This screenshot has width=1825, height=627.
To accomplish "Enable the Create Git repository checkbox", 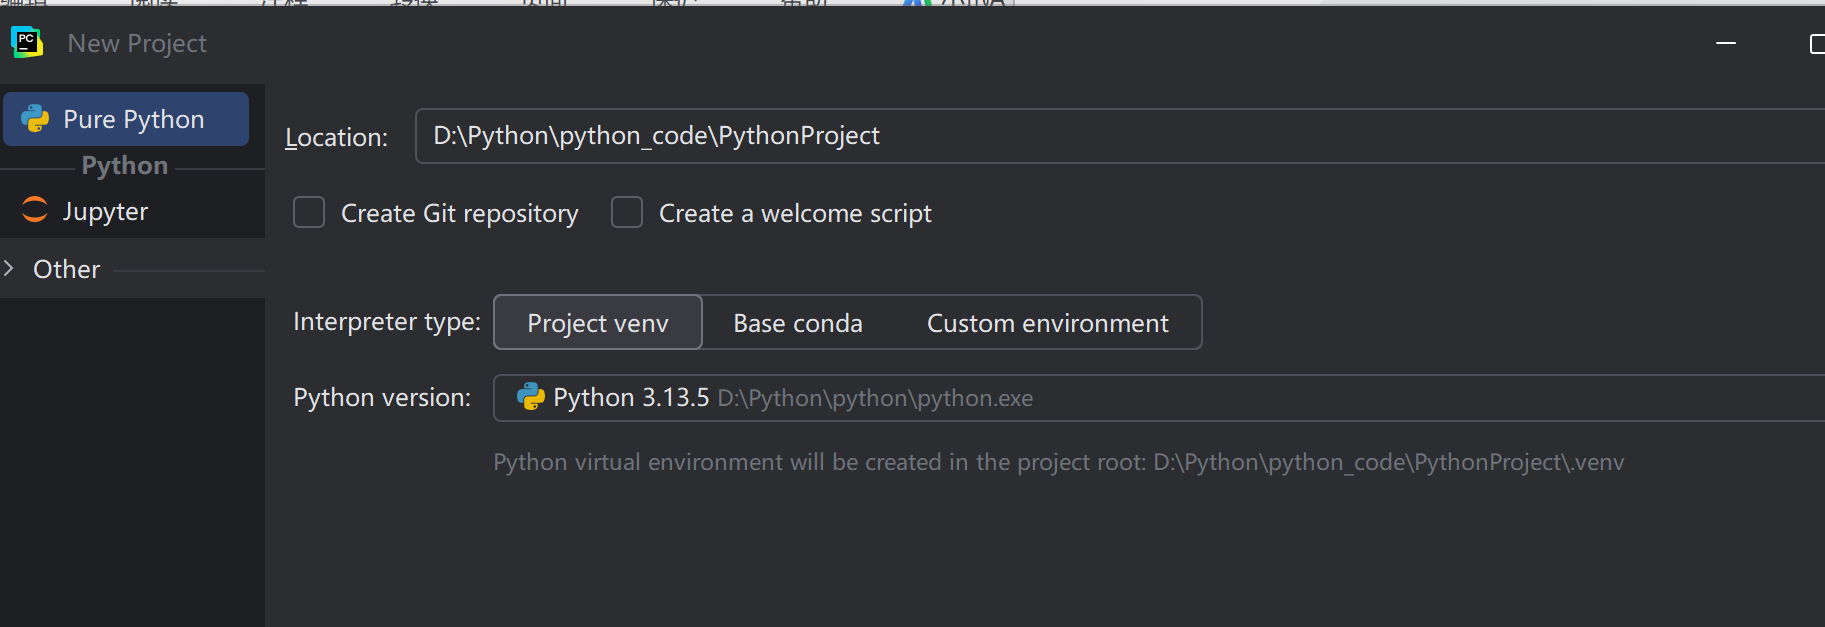I will [x=309, y=213].
